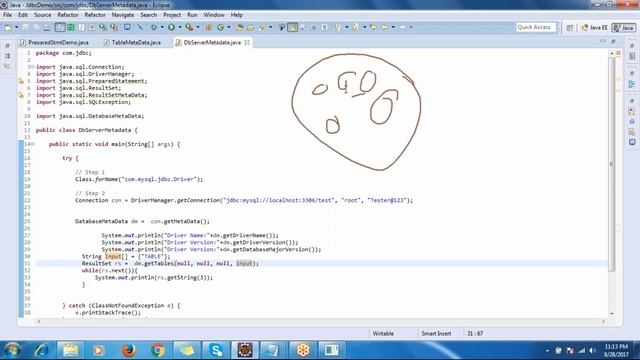Open Internet Explorer from taskbar
The width and height of the screenshot is (640, 360).
(x=41, y=350)
